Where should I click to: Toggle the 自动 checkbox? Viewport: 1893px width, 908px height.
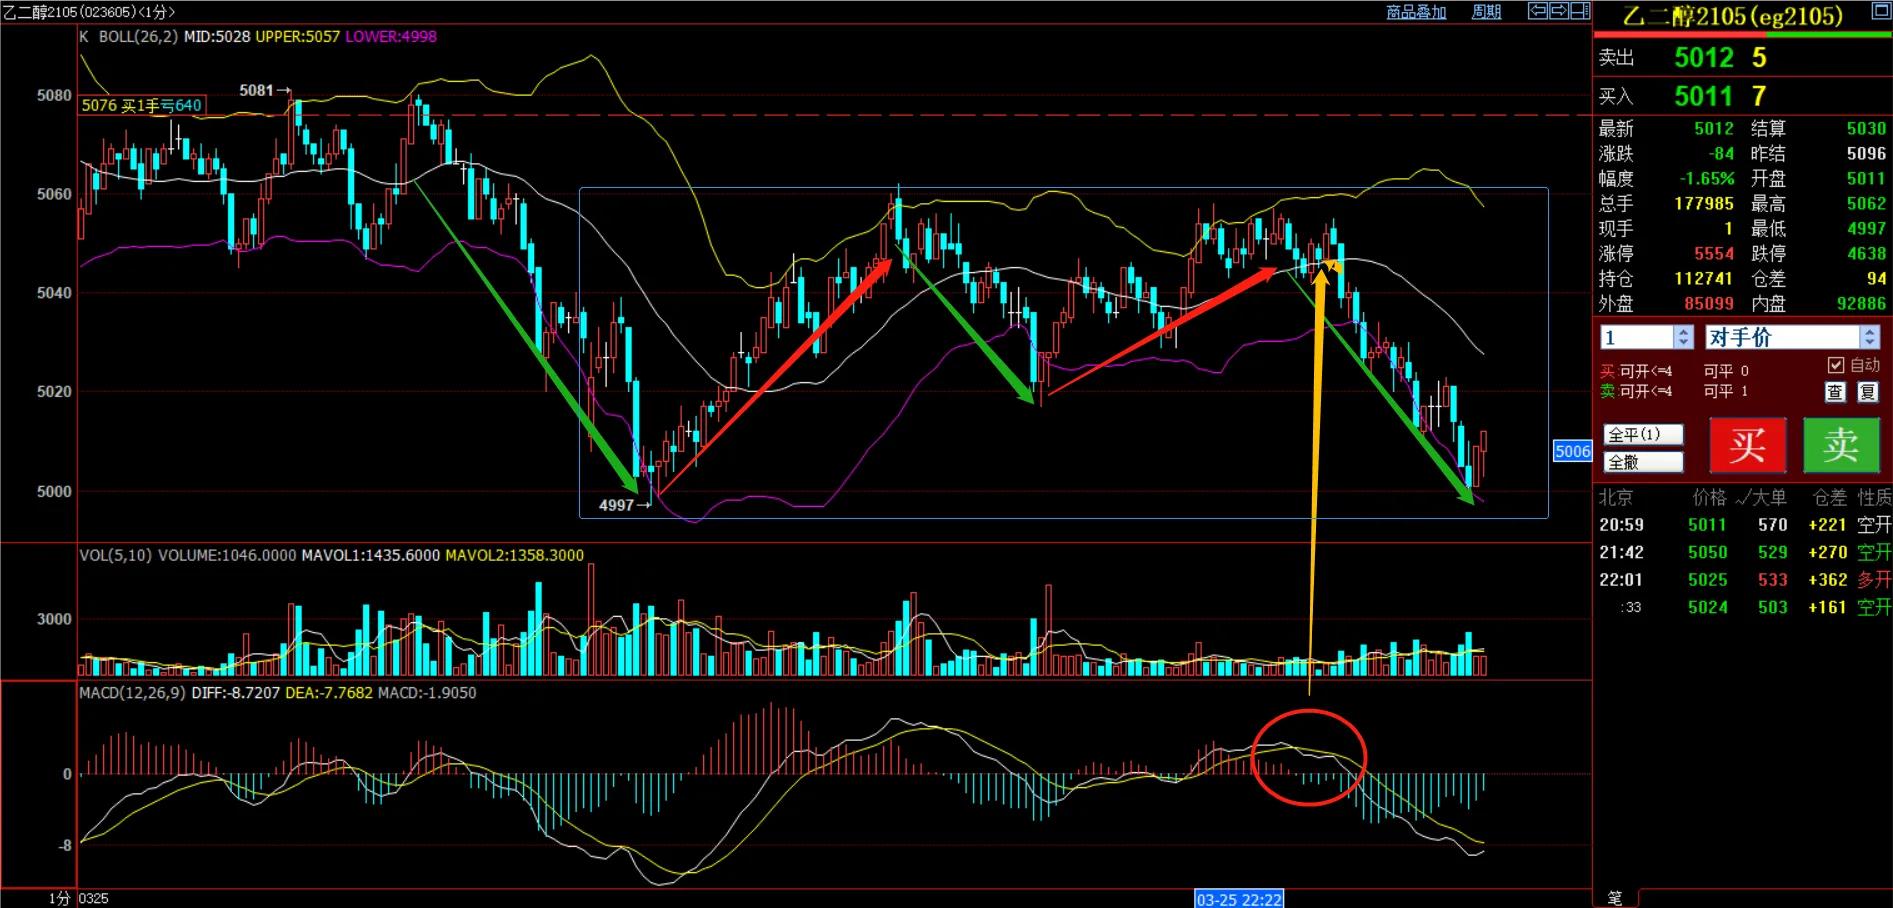pyautogui.click(x=1835, y=365)
